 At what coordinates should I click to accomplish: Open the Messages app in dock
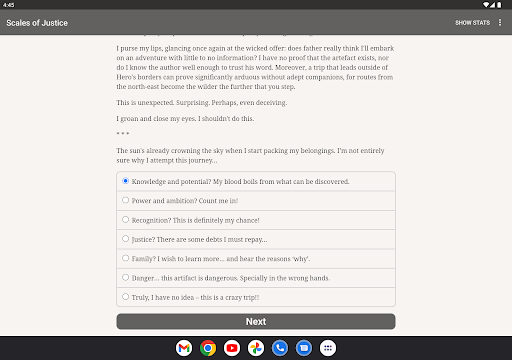point(304,348)
